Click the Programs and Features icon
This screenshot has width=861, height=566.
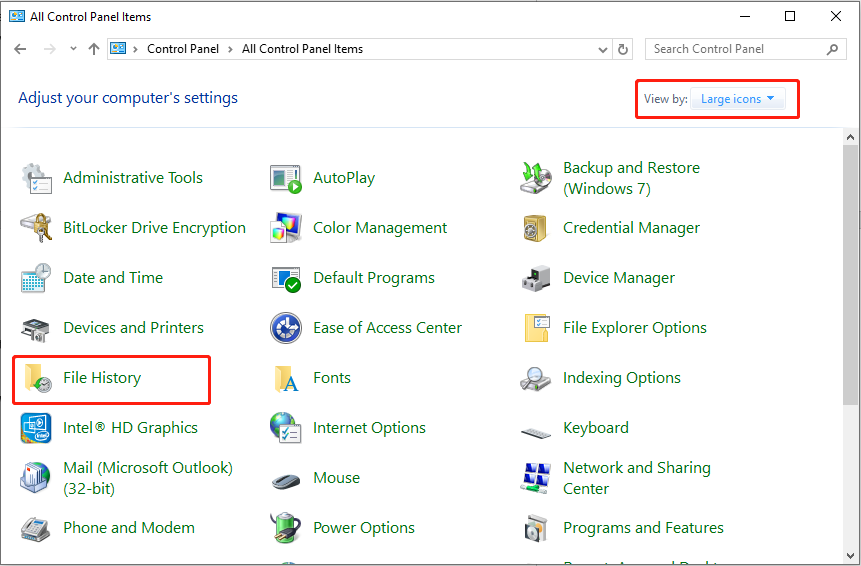pyautogui.click(x=536, y=528)
